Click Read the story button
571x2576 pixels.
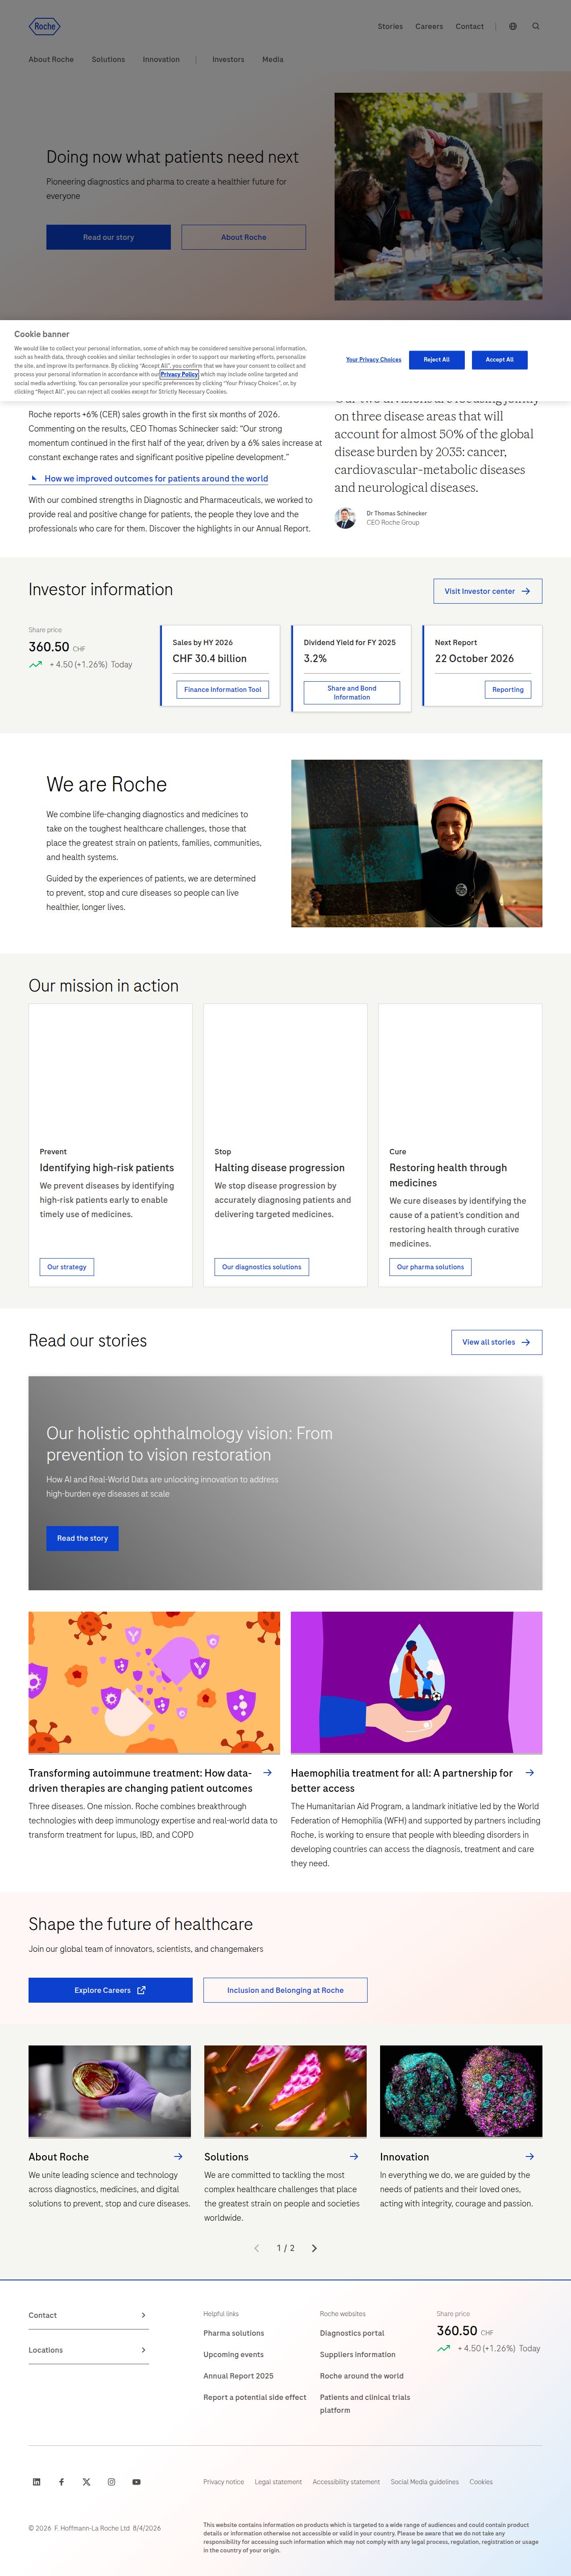click(82, 1538)
